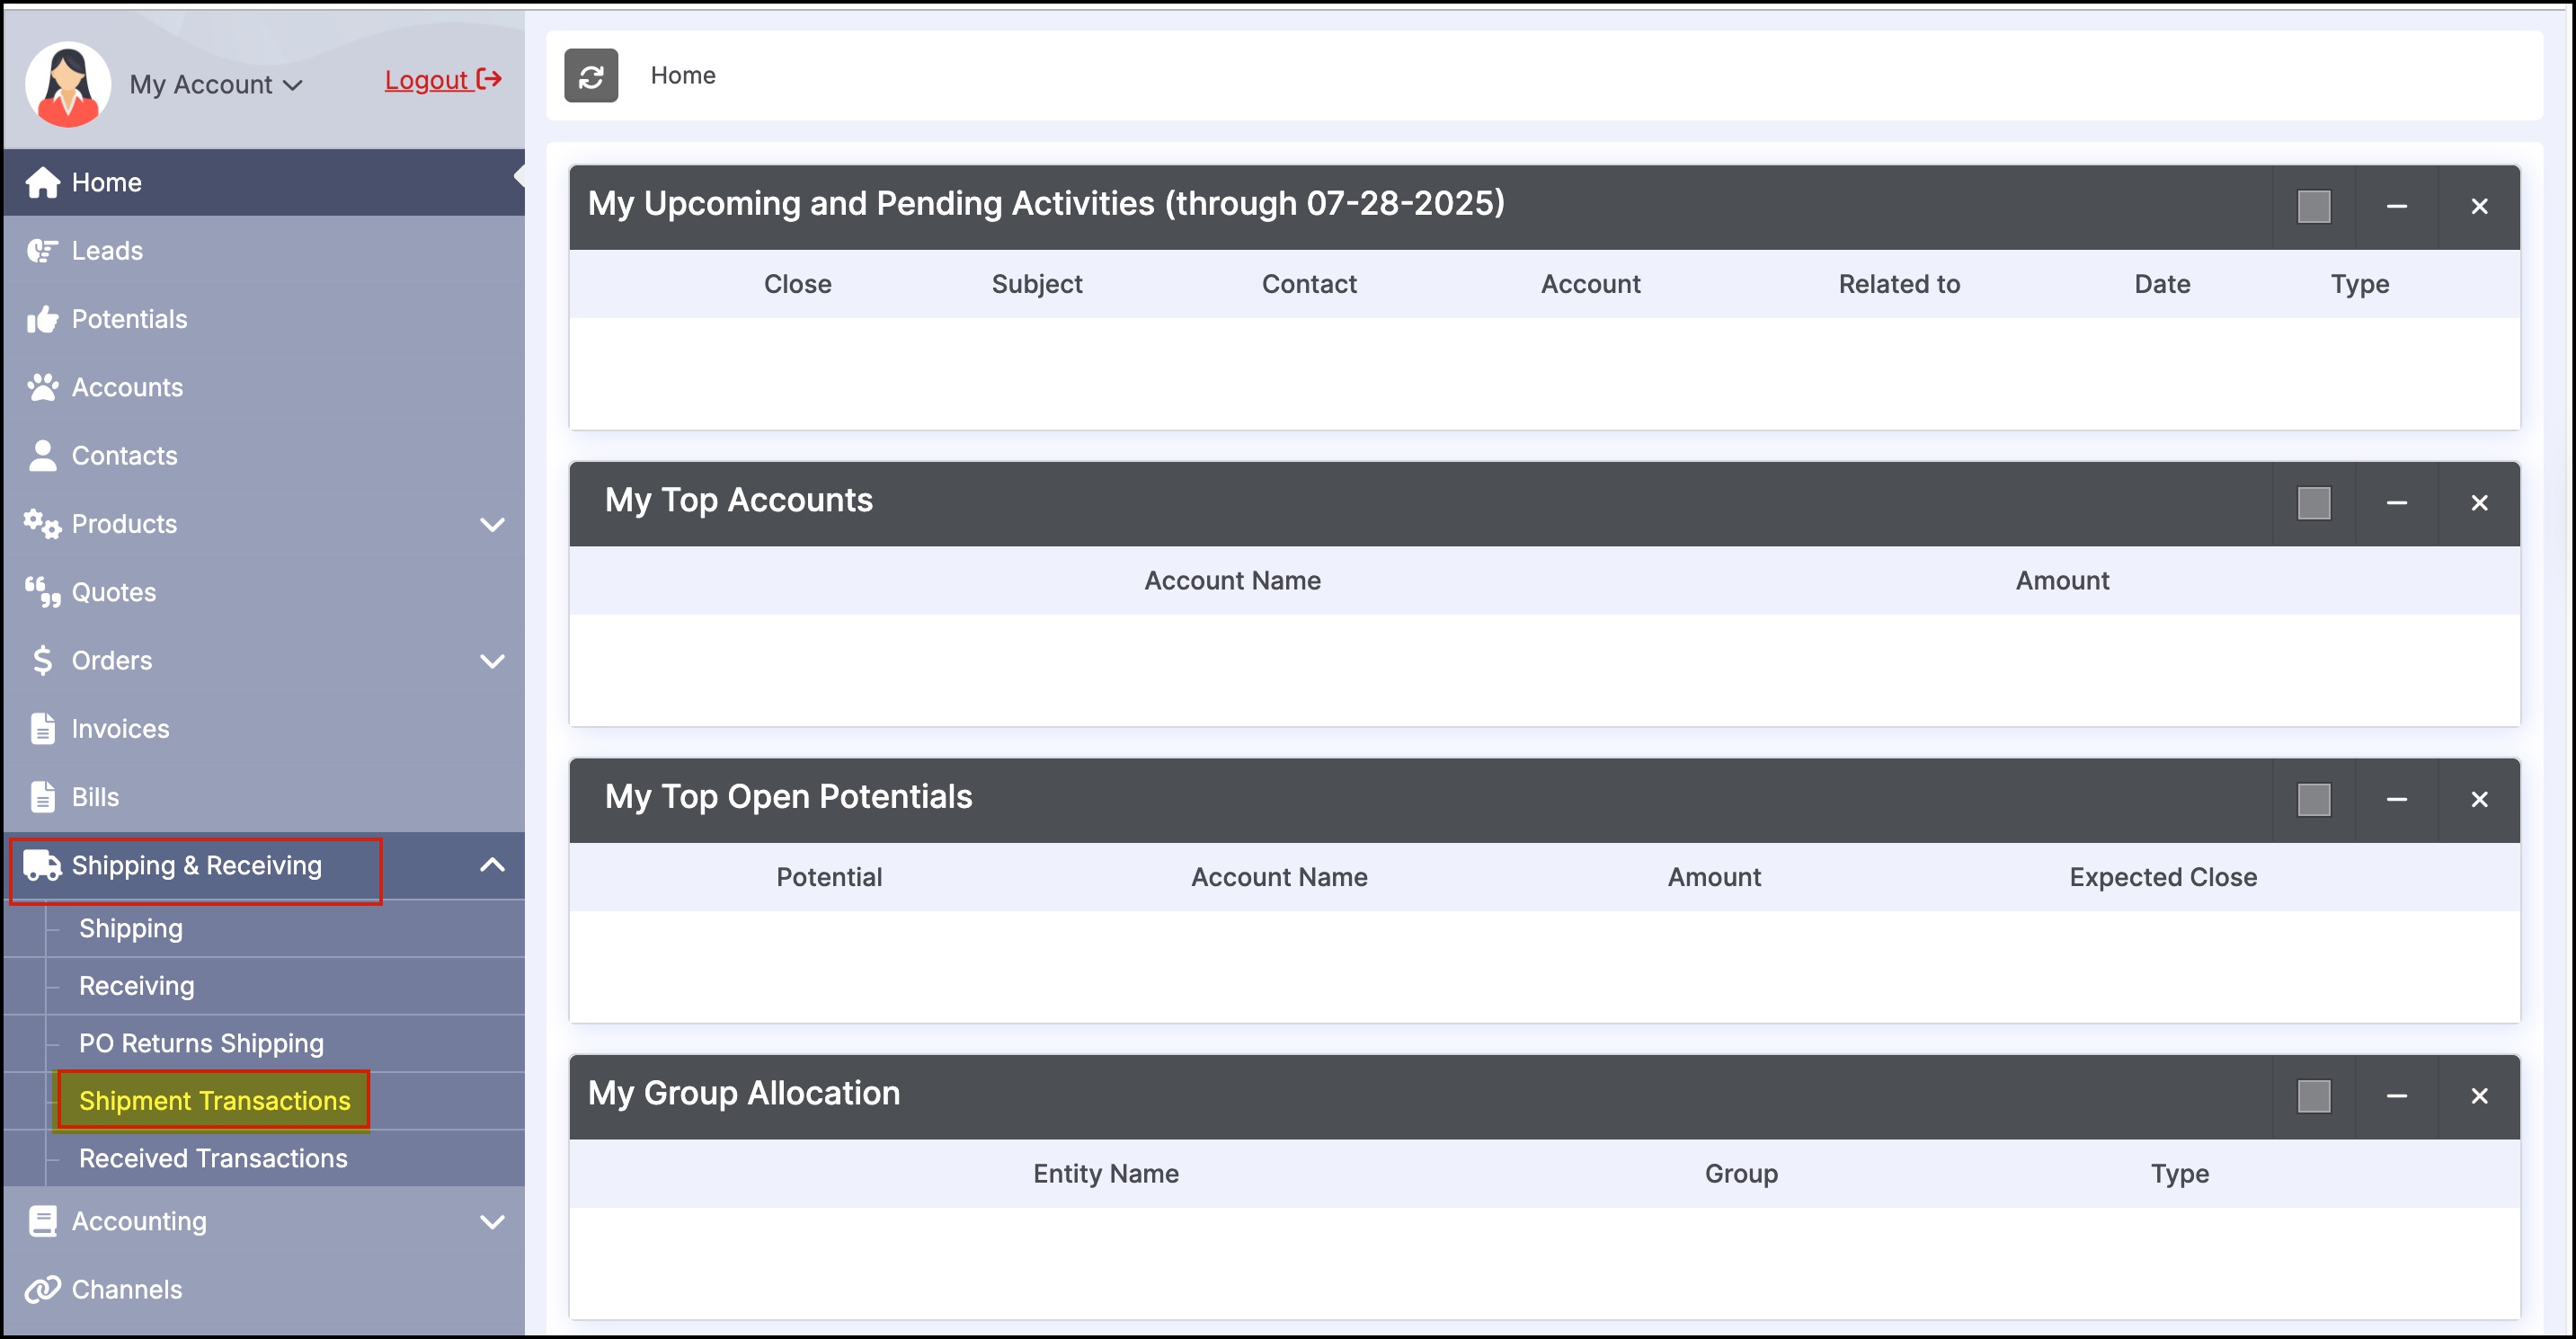Close the My Group Allocation panel

coord(2479,1096)
